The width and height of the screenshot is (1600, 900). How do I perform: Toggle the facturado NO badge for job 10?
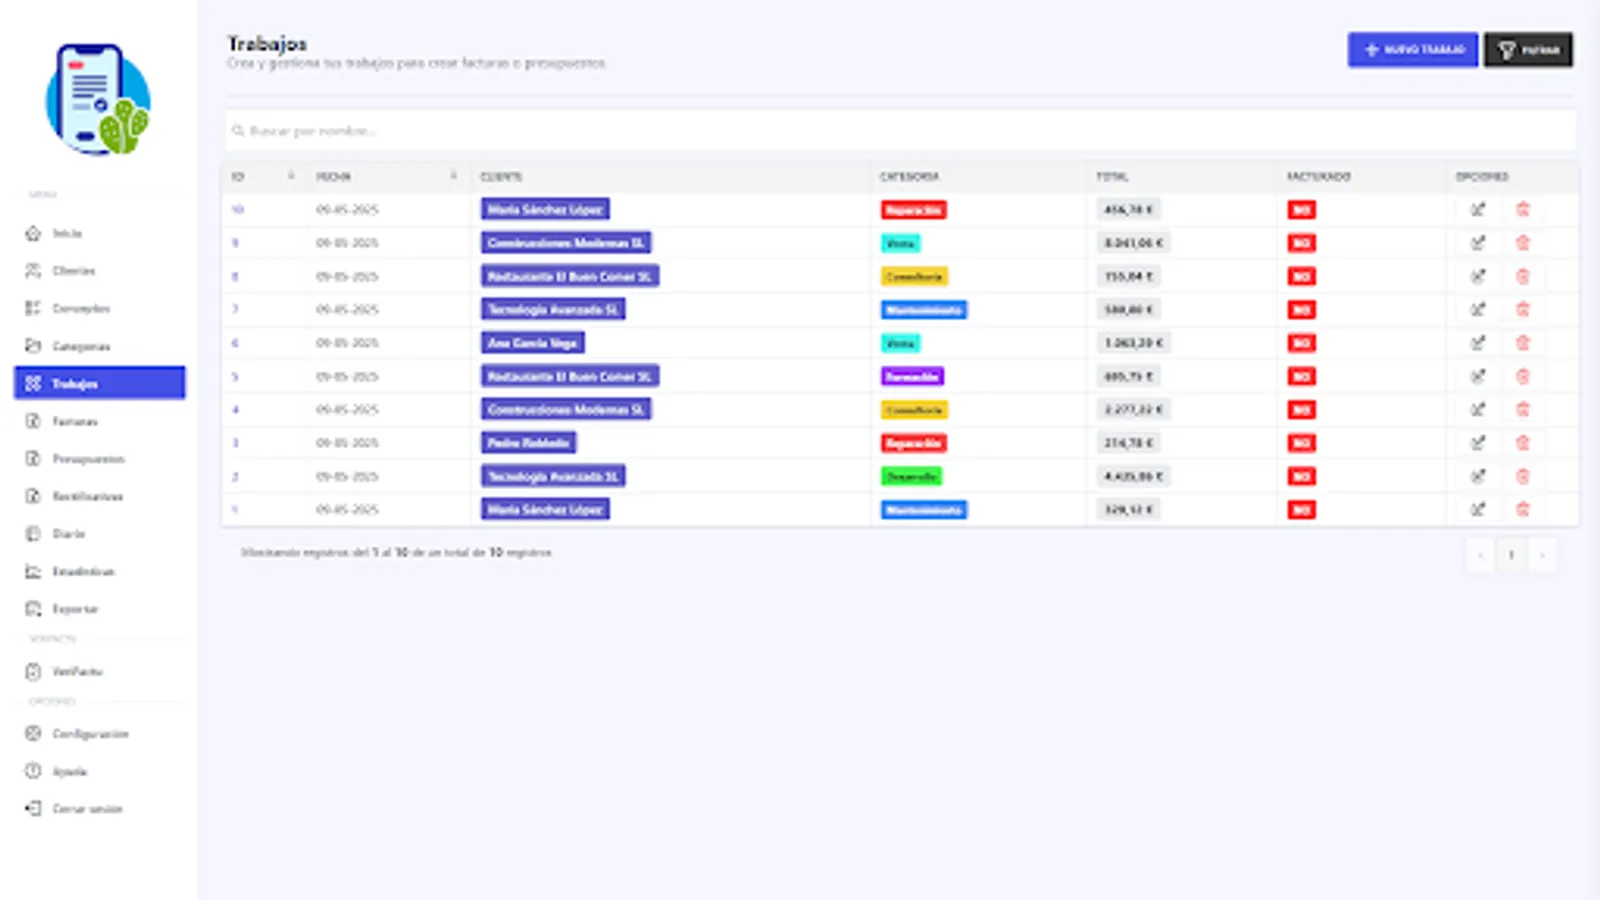point(1300,209)
